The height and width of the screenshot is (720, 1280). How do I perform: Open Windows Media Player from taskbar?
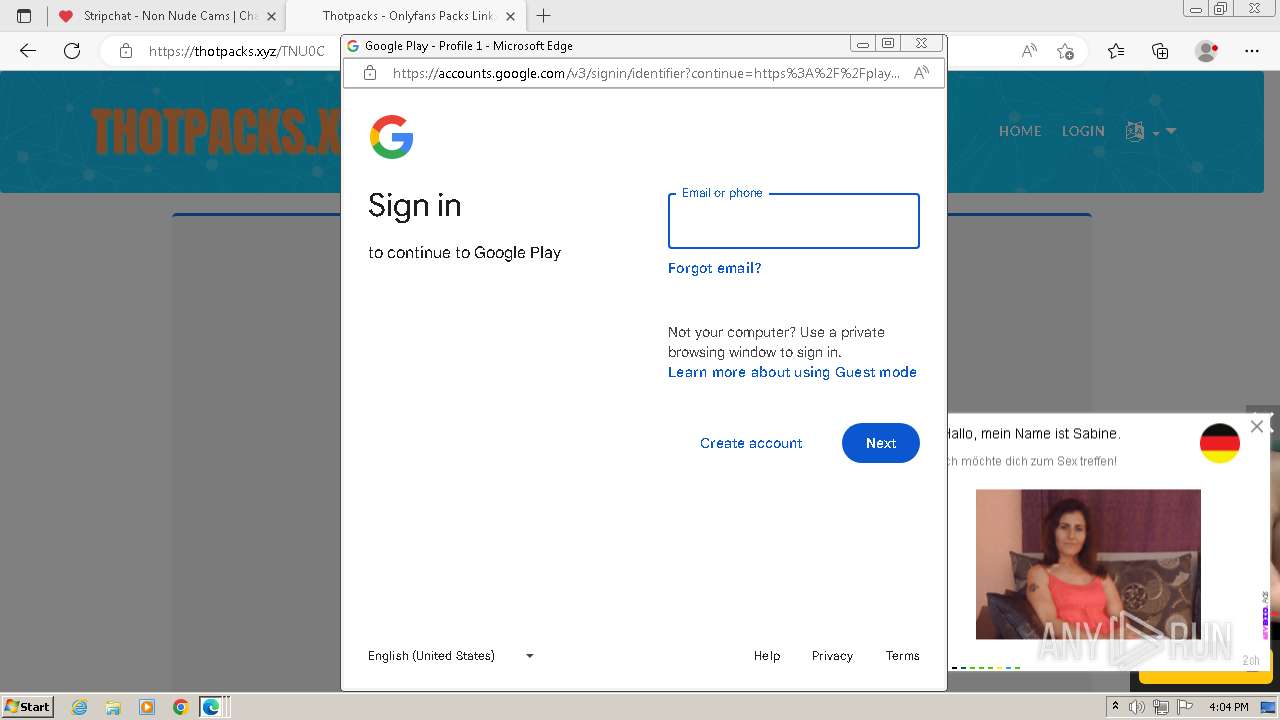click(147, 707)
